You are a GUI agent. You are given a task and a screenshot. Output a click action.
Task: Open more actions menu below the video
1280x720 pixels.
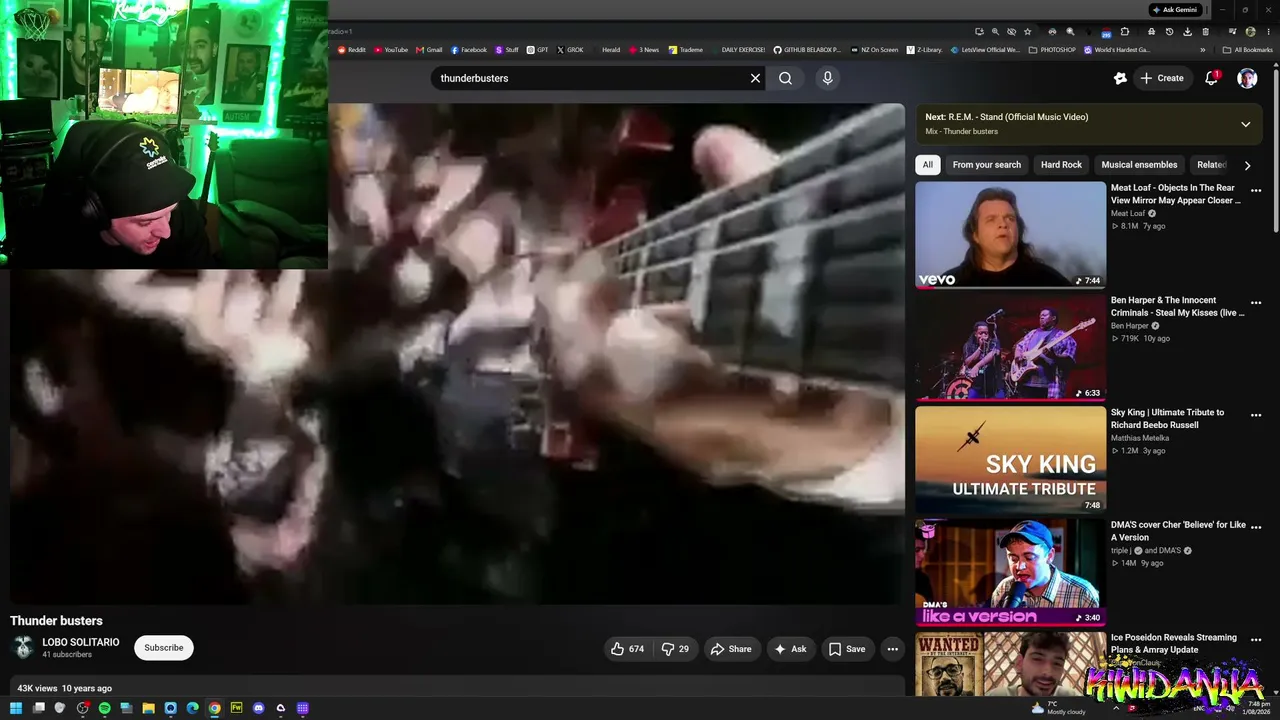pos(893,649)
